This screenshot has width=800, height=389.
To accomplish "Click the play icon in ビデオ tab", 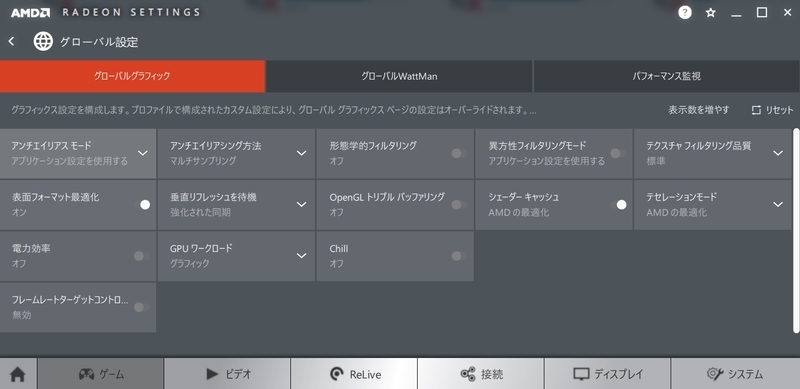I will (x=212, y=374).
